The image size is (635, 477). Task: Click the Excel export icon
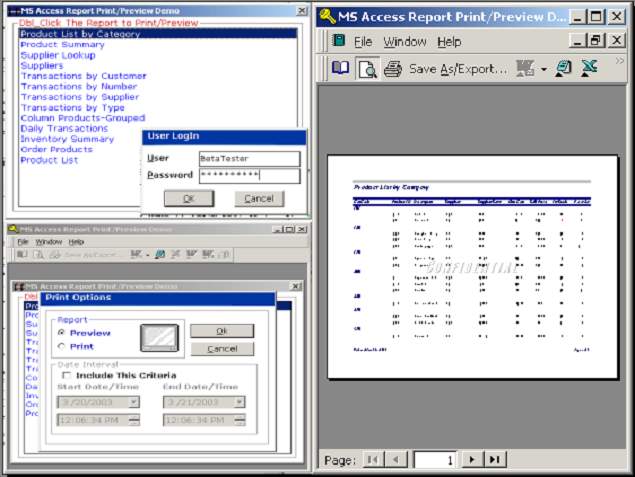pyautogui.click(x=590, y=69)
